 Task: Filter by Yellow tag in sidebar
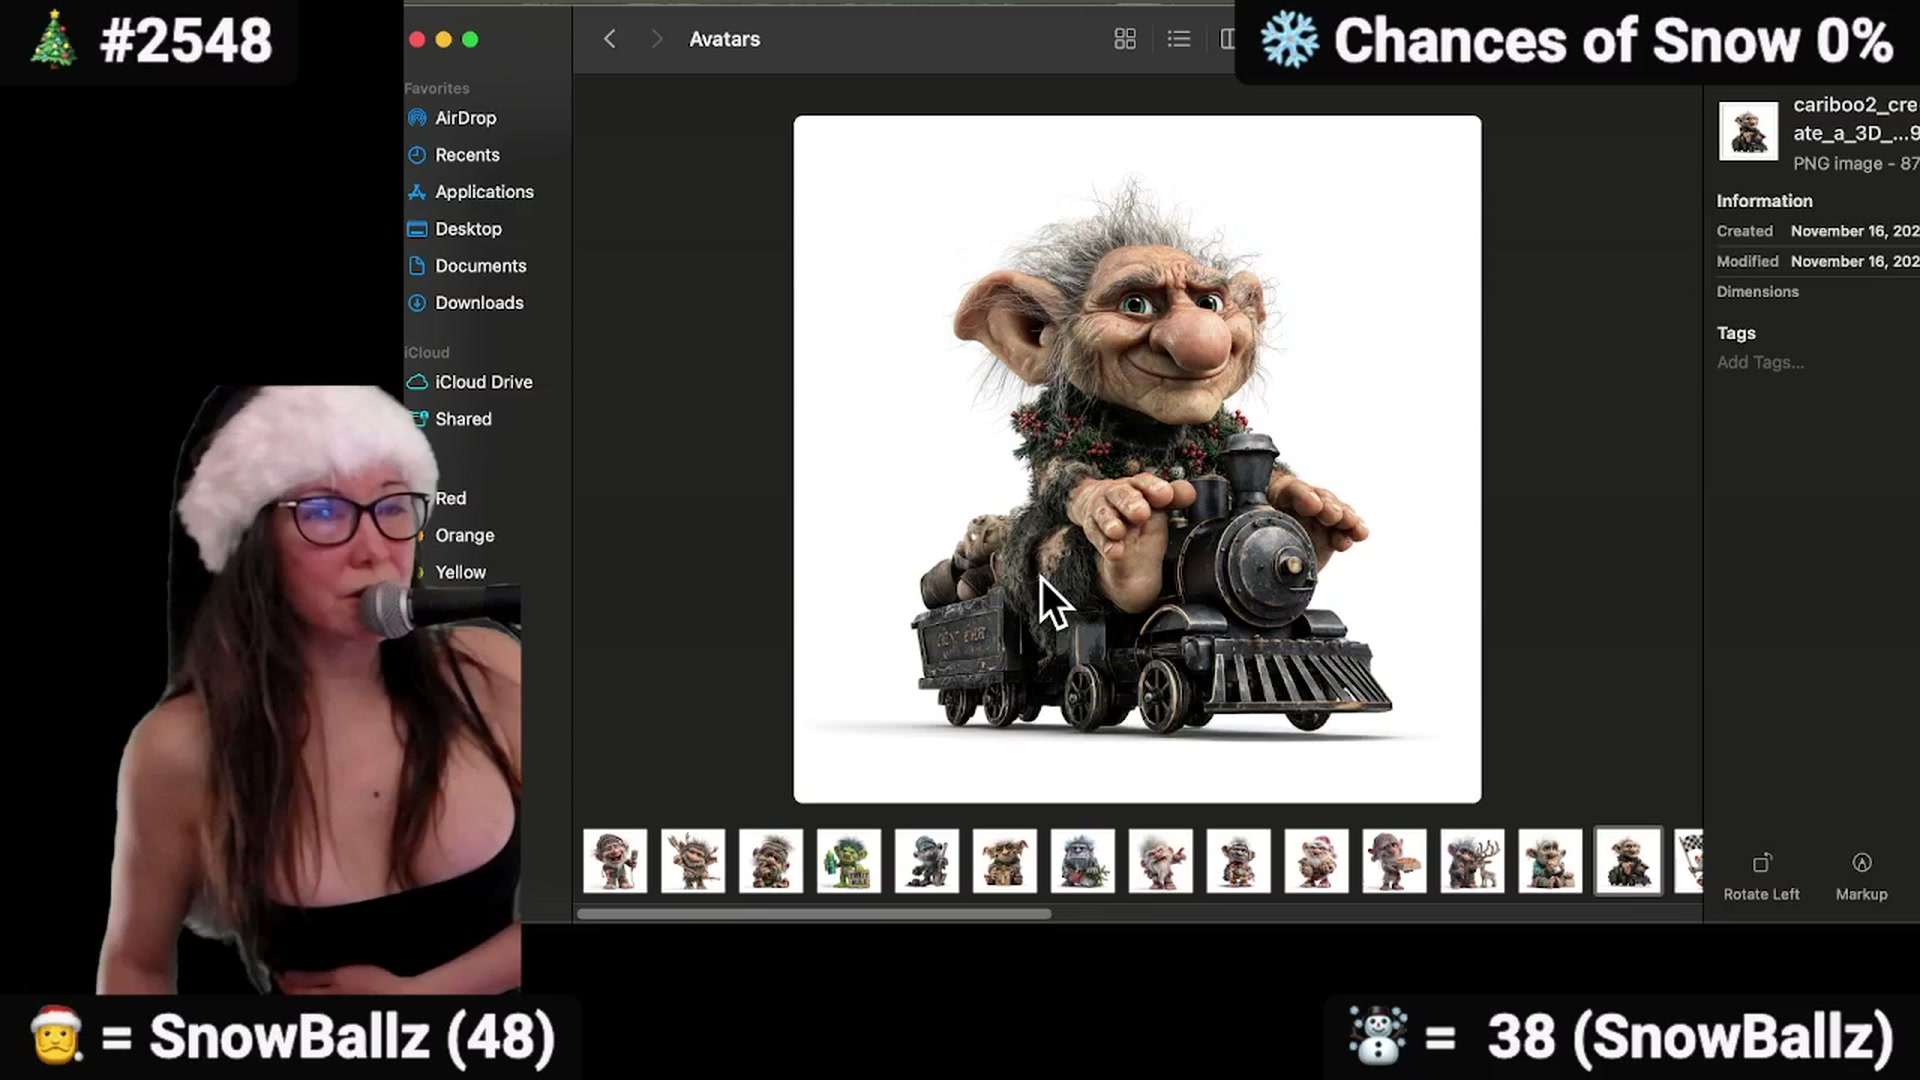(x=460, y=572)
